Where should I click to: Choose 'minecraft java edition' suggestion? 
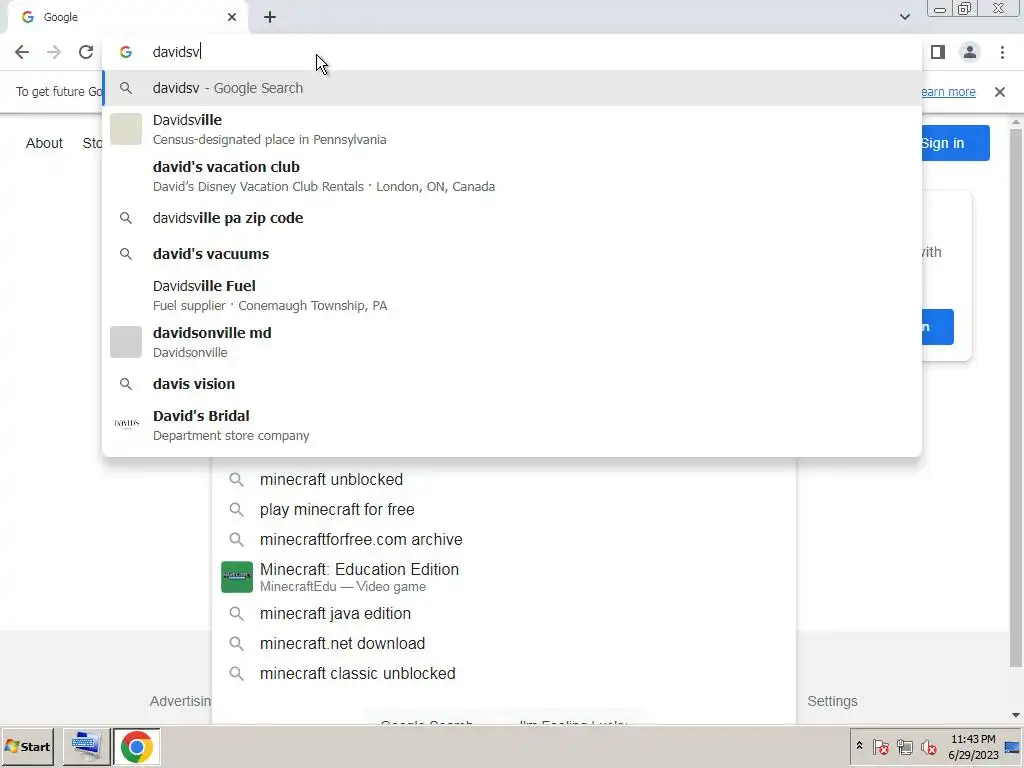[x=504, y=614]
